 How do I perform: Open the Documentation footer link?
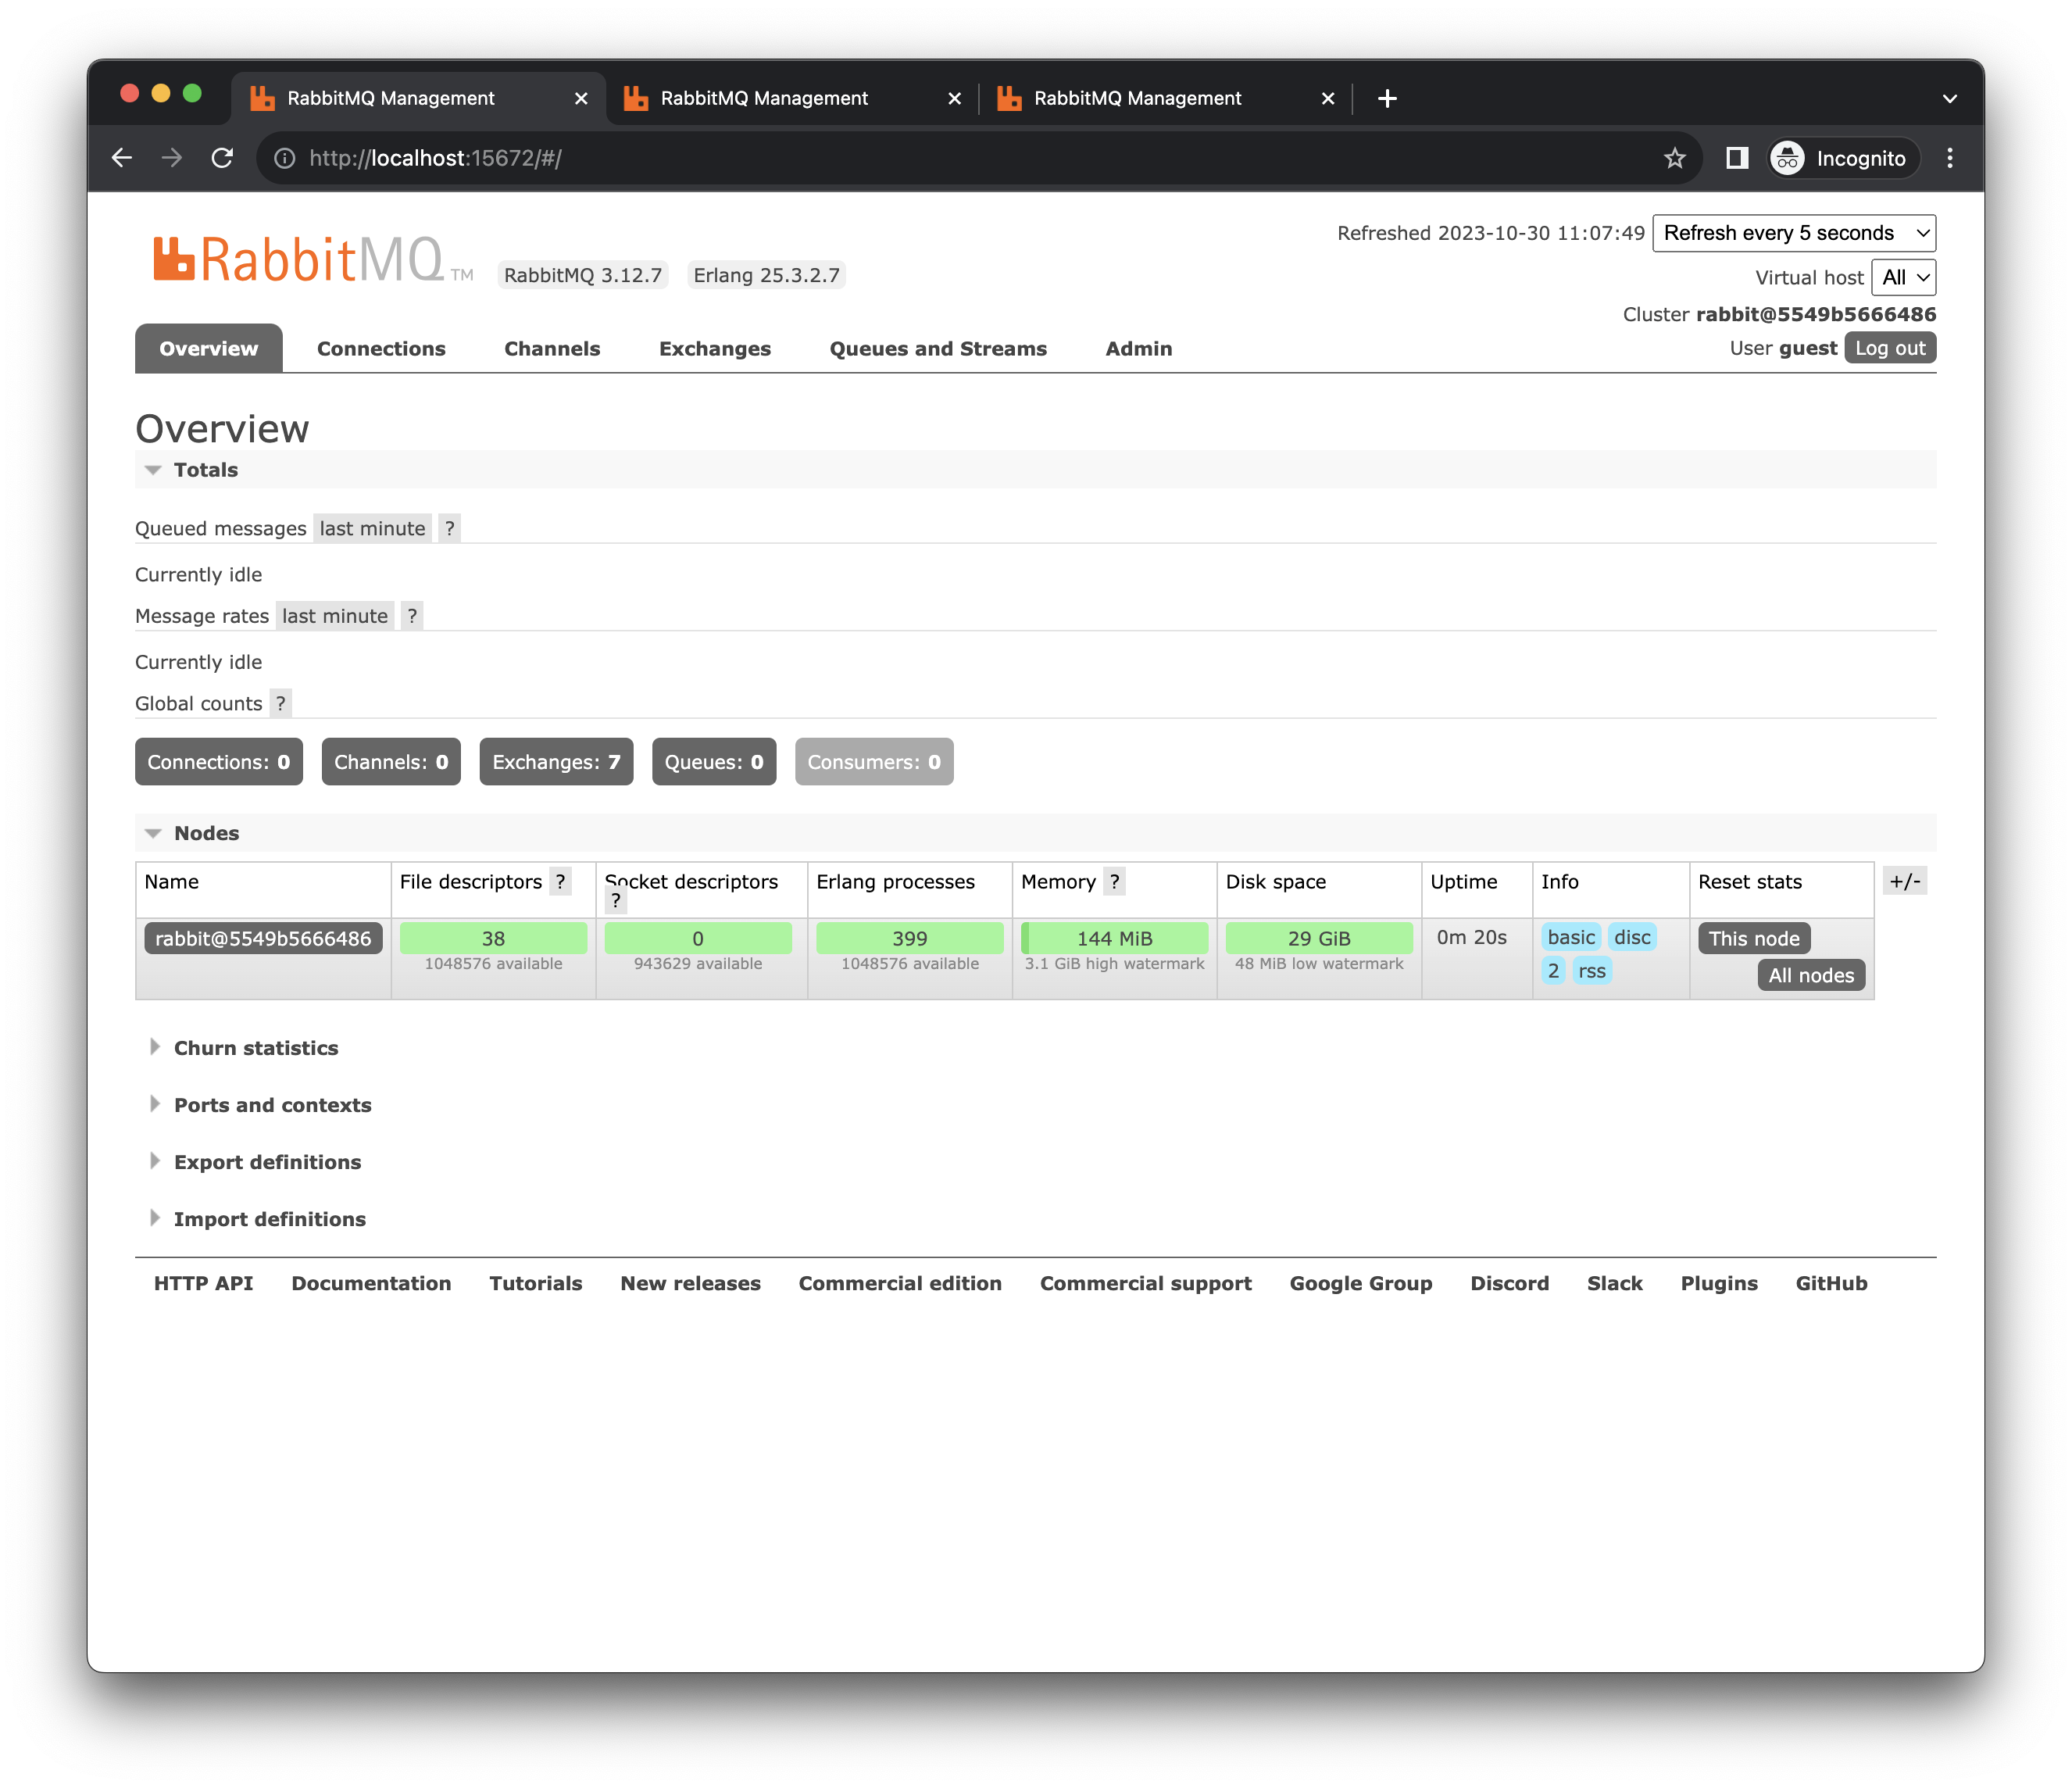click(x=371, y=1283)
